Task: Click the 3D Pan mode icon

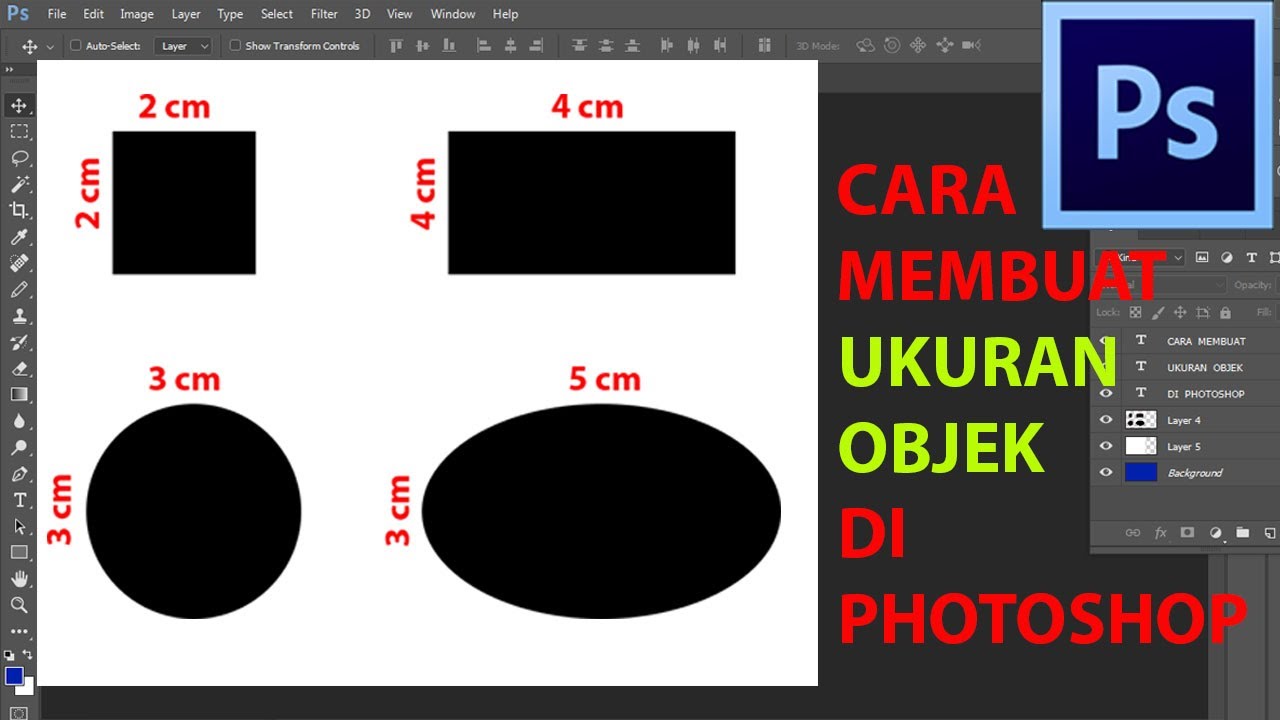Action: [x=918, y=45]
